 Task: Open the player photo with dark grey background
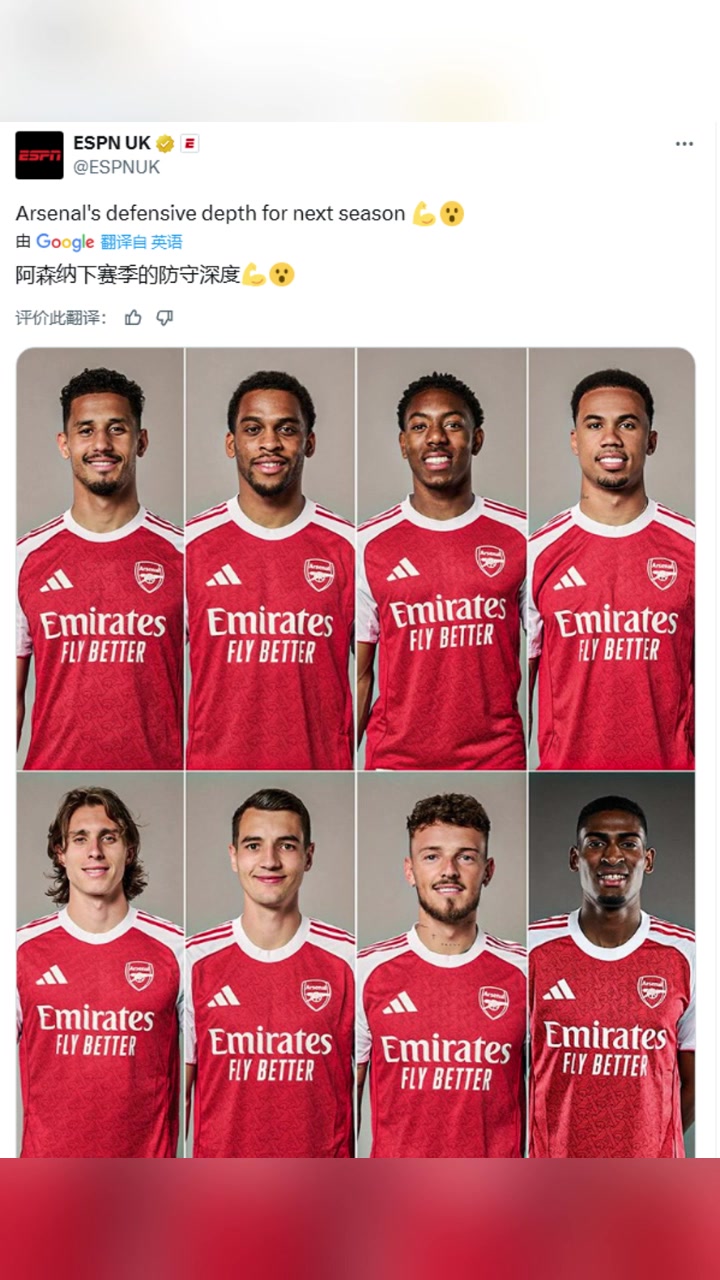point(612,965)
